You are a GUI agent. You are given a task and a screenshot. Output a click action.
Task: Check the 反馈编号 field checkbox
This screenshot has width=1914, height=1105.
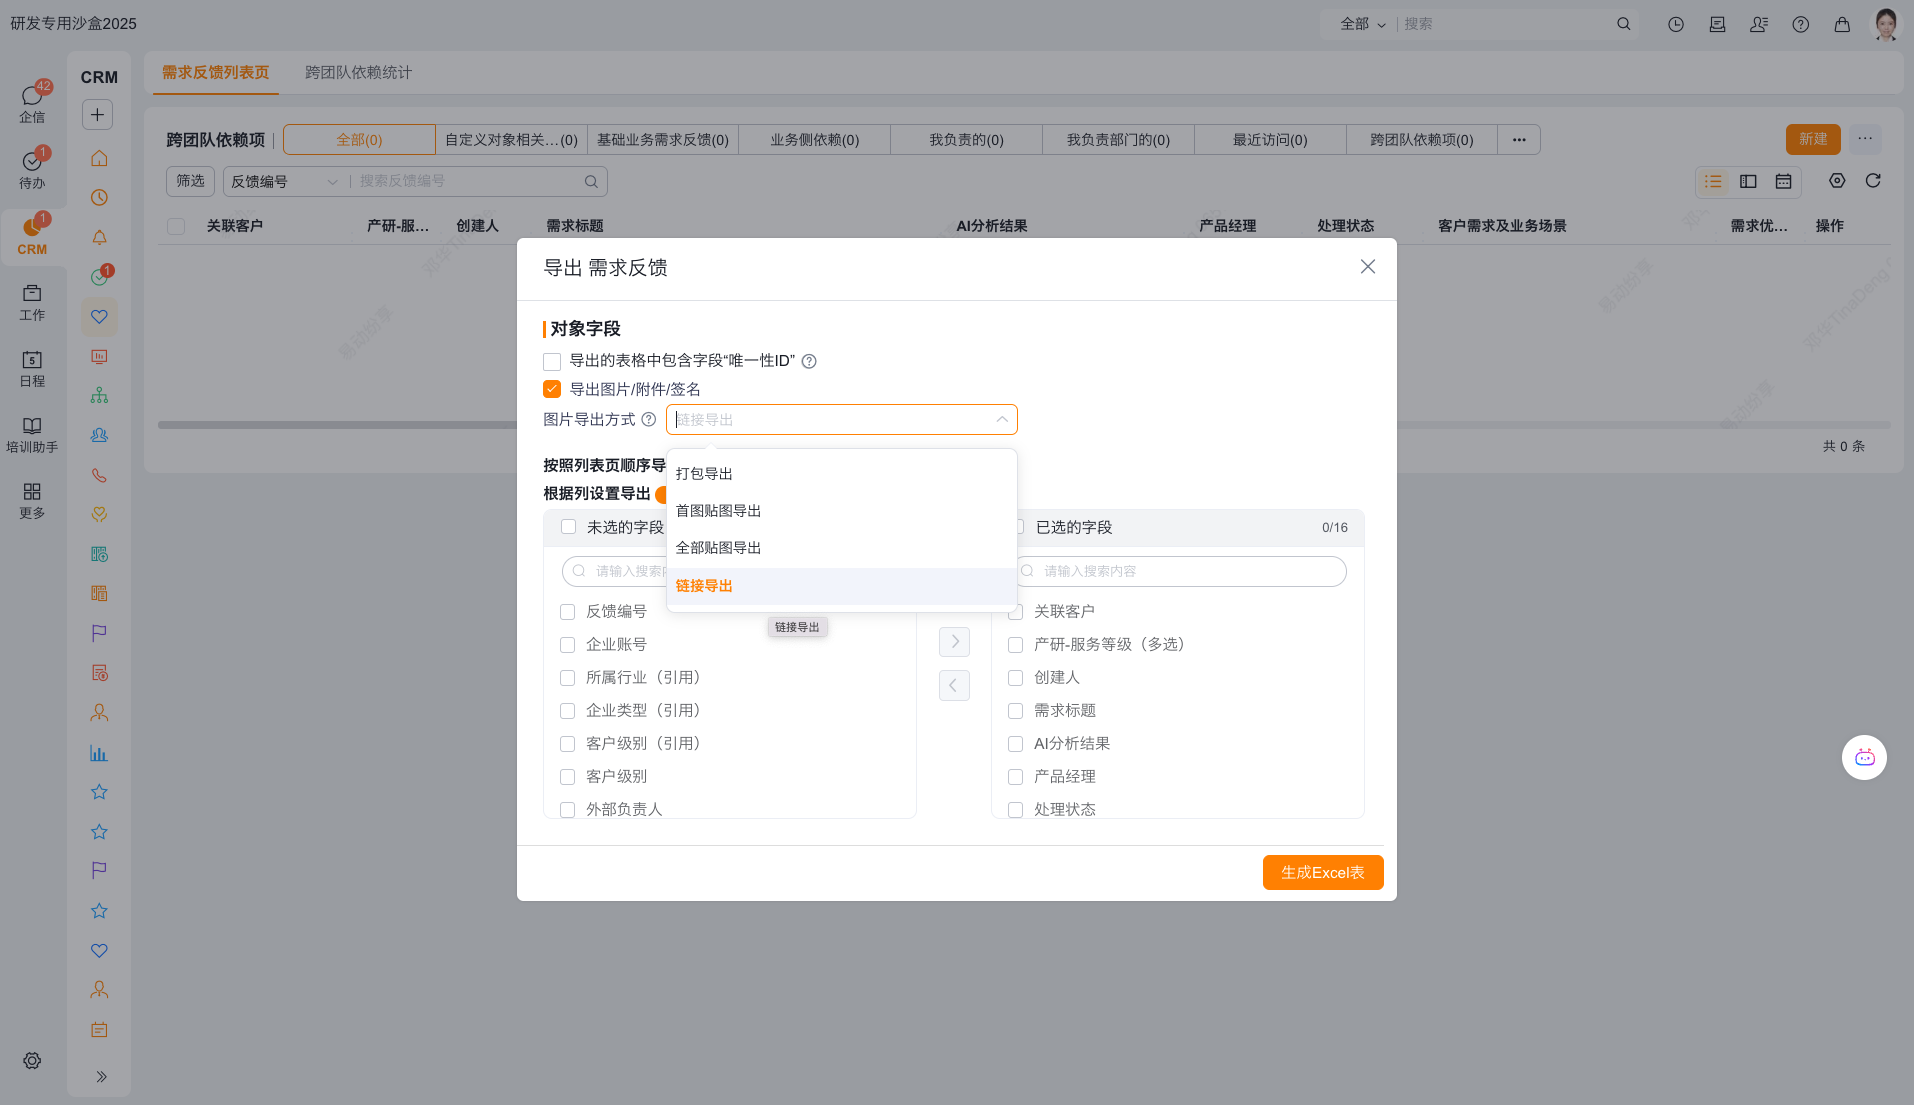click(x=568, y=612)
